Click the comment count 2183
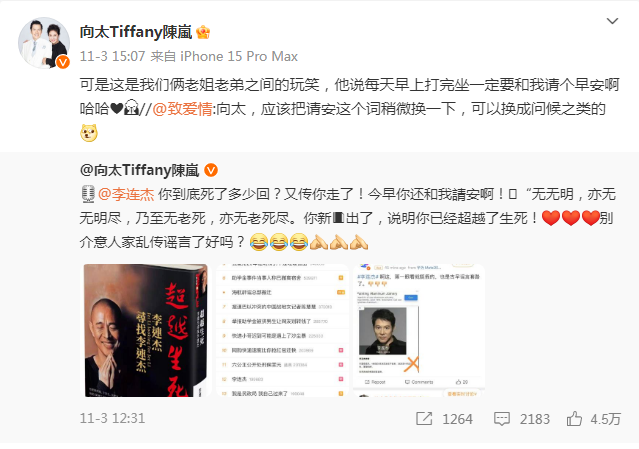The height and width of the screenshot is (449, 639). point(535,419)
